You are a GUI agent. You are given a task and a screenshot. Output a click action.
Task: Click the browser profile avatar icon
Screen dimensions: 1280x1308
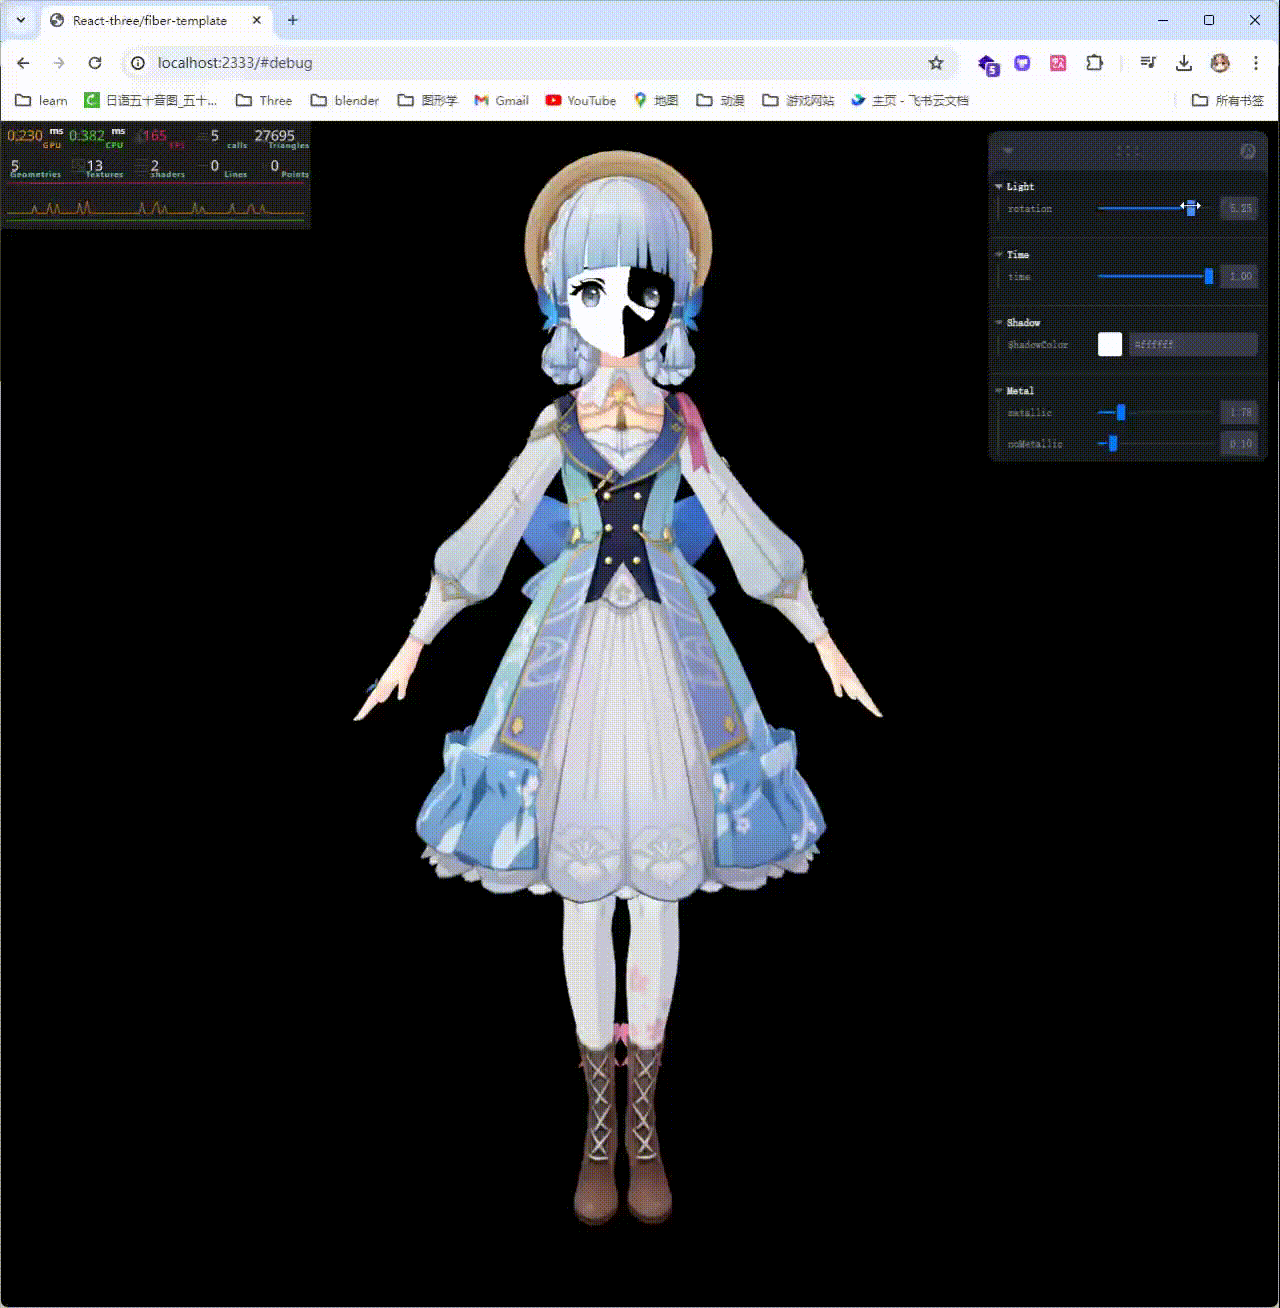1219,62
